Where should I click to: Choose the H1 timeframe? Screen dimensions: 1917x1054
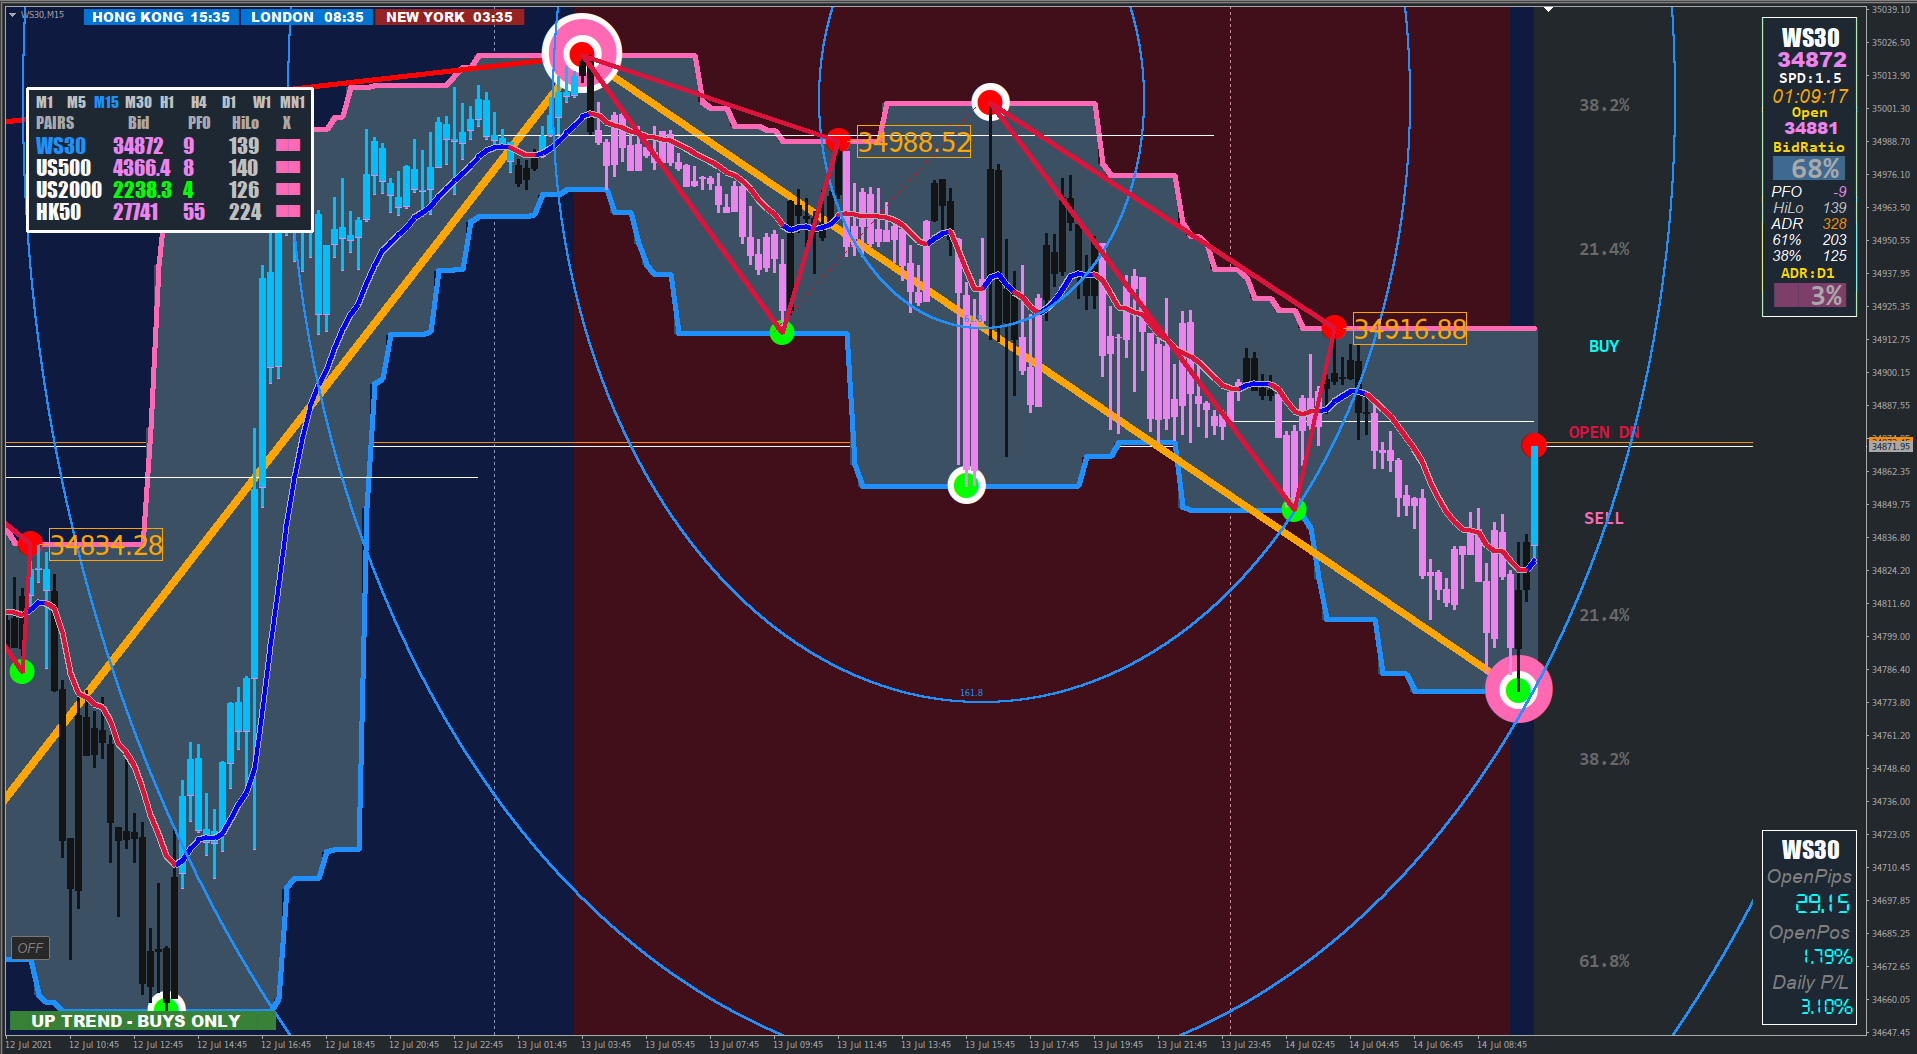pos(167,102)
